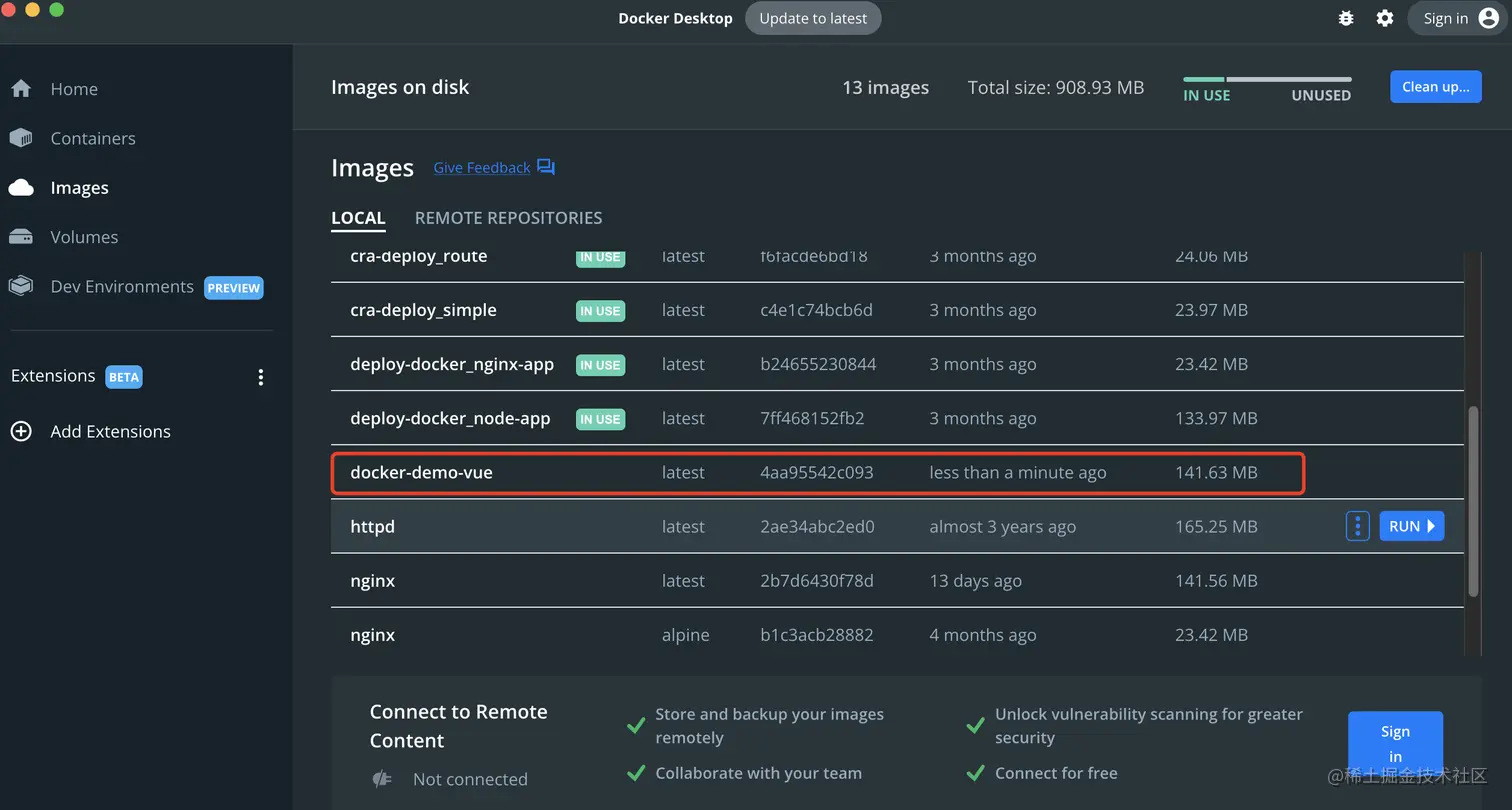Click '13 days ago' created text
This screenshot has height=810, width=1512.
(976, 580)
